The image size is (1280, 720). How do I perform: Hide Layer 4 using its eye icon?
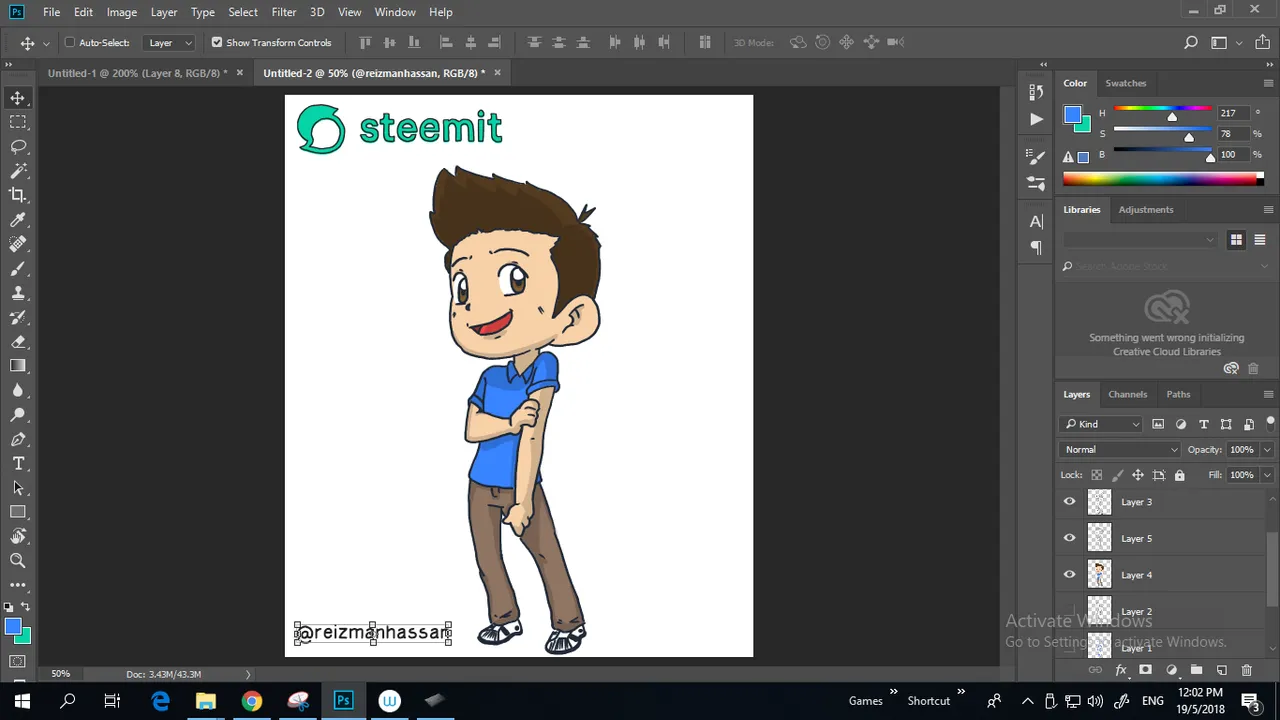pos(1070,575)
